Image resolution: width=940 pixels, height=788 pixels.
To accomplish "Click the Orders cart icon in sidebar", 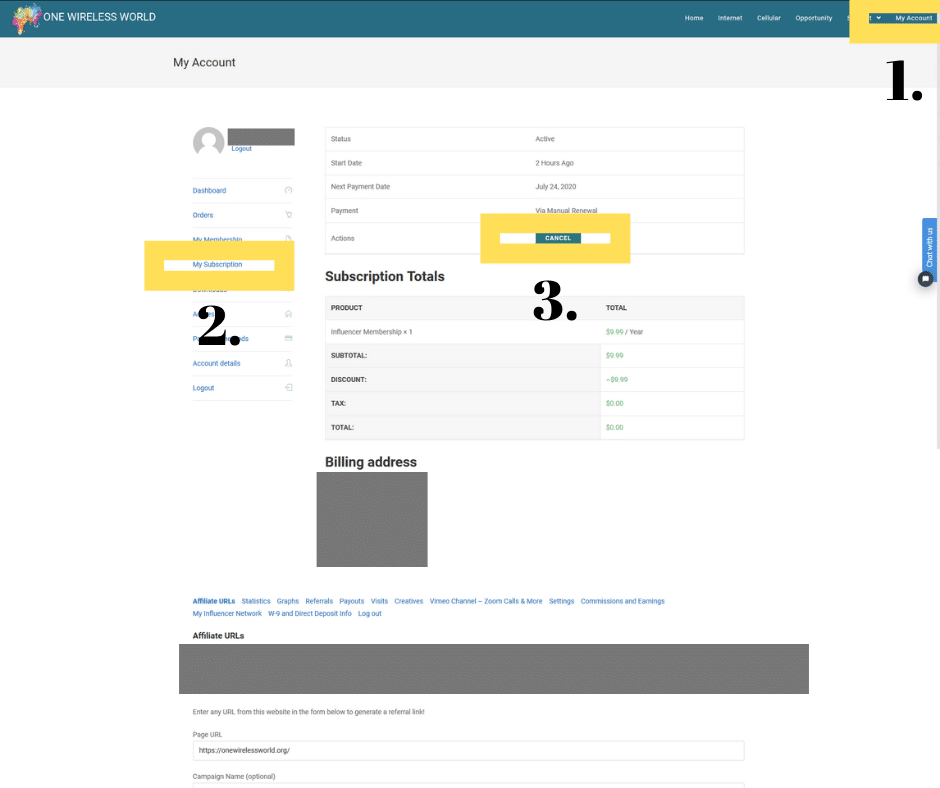I will click(288, 215).
